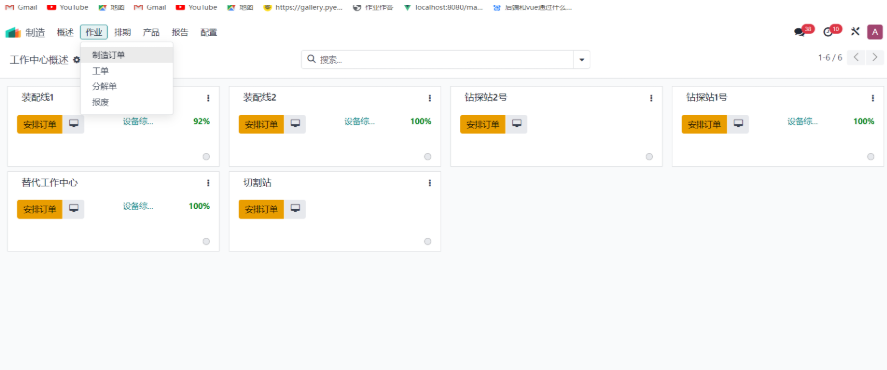Click the gear icon beside 工作中心概述
Screen dimensions: 887x370
coord(76,59)
